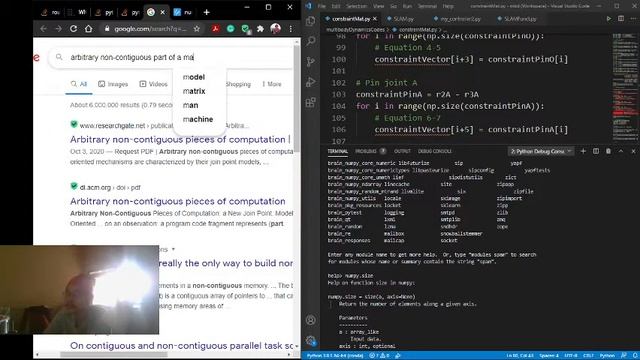640x360 pixels.
Task: Maximize the terminal panel with up chevron
Action: point(621,151)
